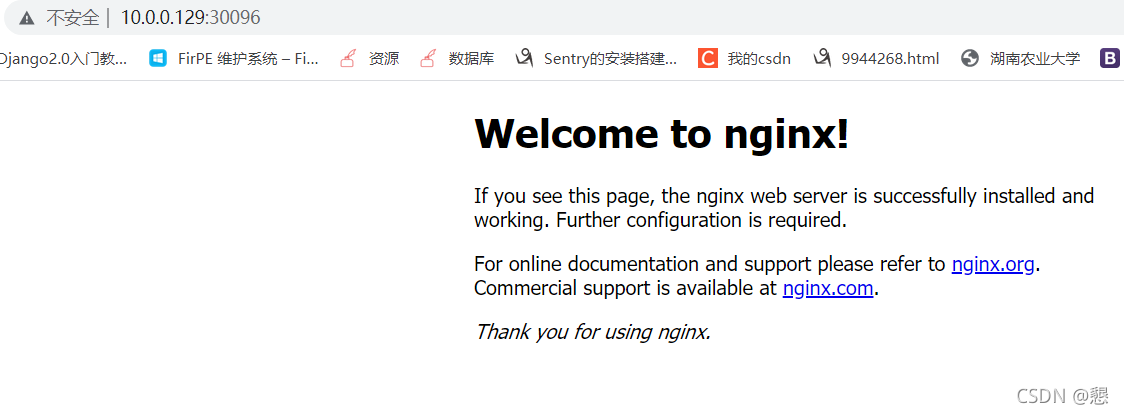
Task: Follow the nginx.com commercial support link
Action: pyautogui.click(x=828, y=289)
